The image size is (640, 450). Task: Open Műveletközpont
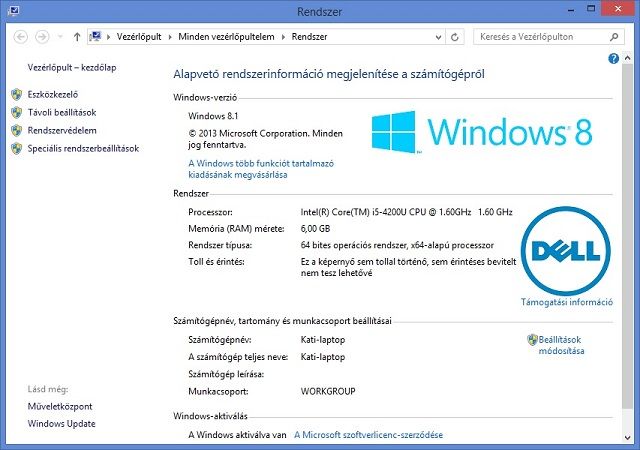click(60, 406)
